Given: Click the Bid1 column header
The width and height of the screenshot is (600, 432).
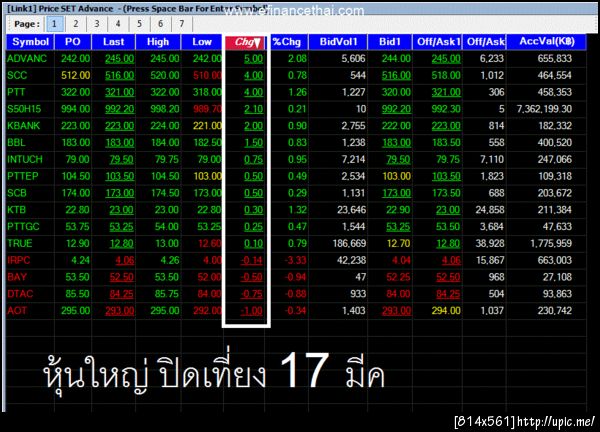Looking at the screenshot, I should (390, 42).
